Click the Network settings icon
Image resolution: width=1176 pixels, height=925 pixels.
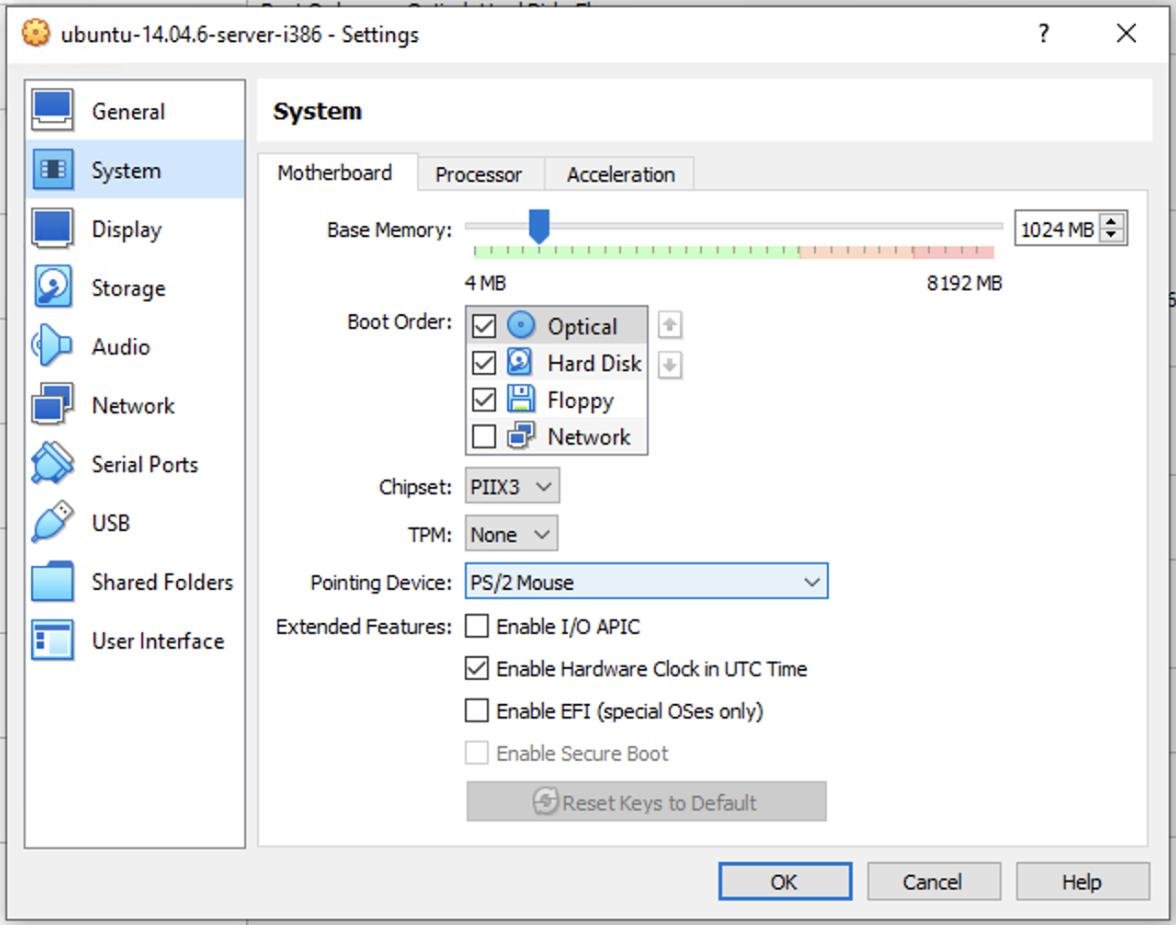point(52,406)
